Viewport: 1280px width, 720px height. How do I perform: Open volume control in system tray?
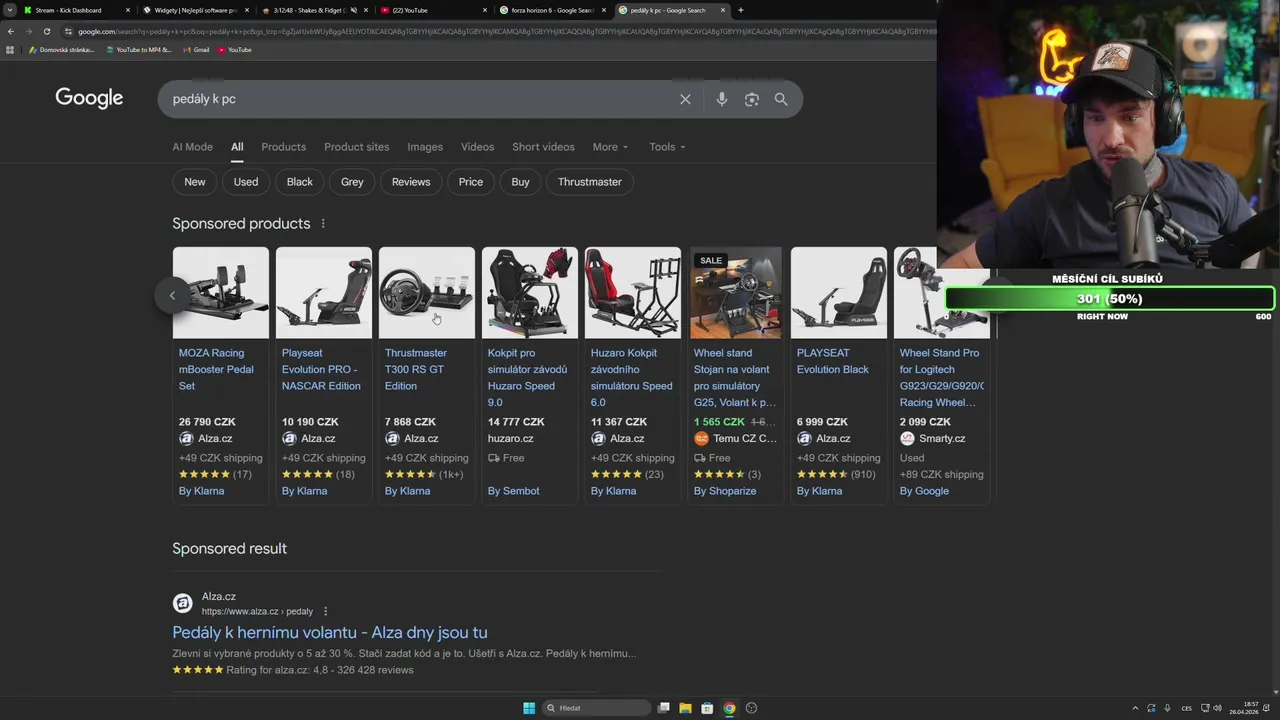click(1217, 708)
